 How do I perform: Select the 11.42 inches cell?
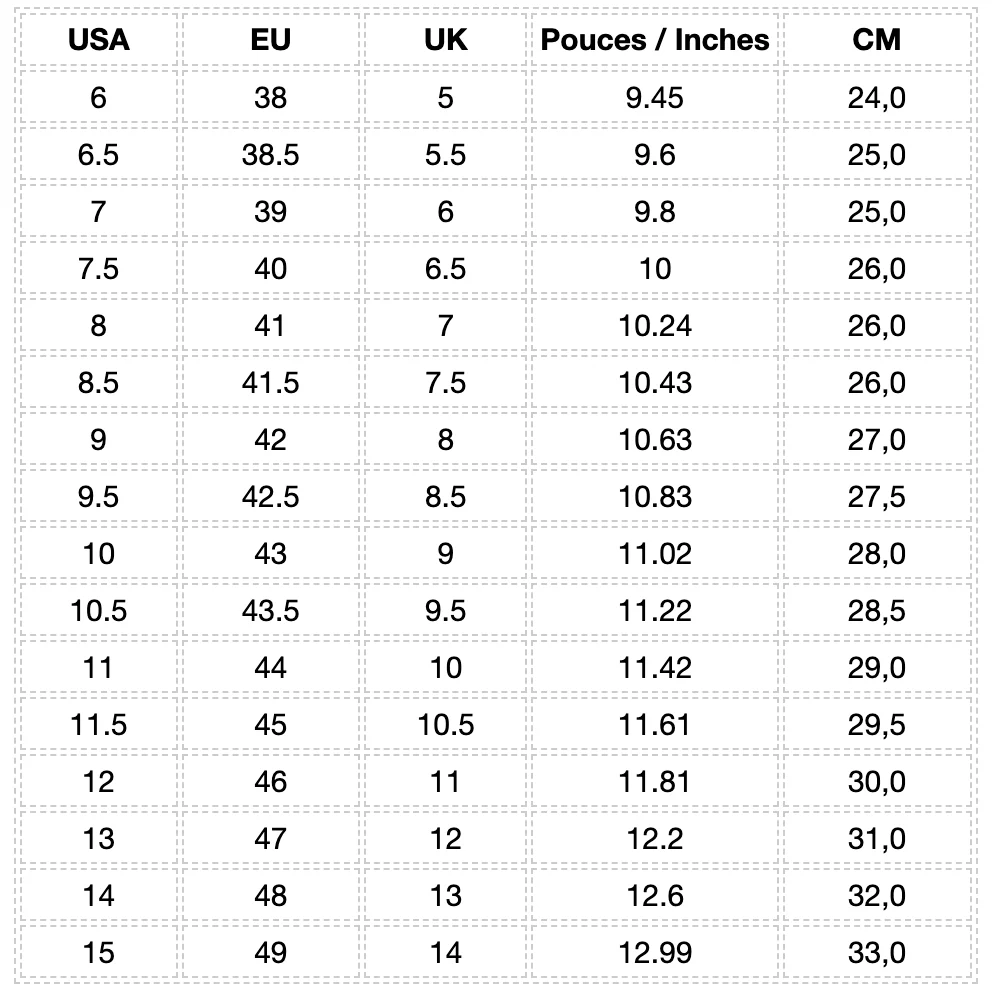coord(655,667)
